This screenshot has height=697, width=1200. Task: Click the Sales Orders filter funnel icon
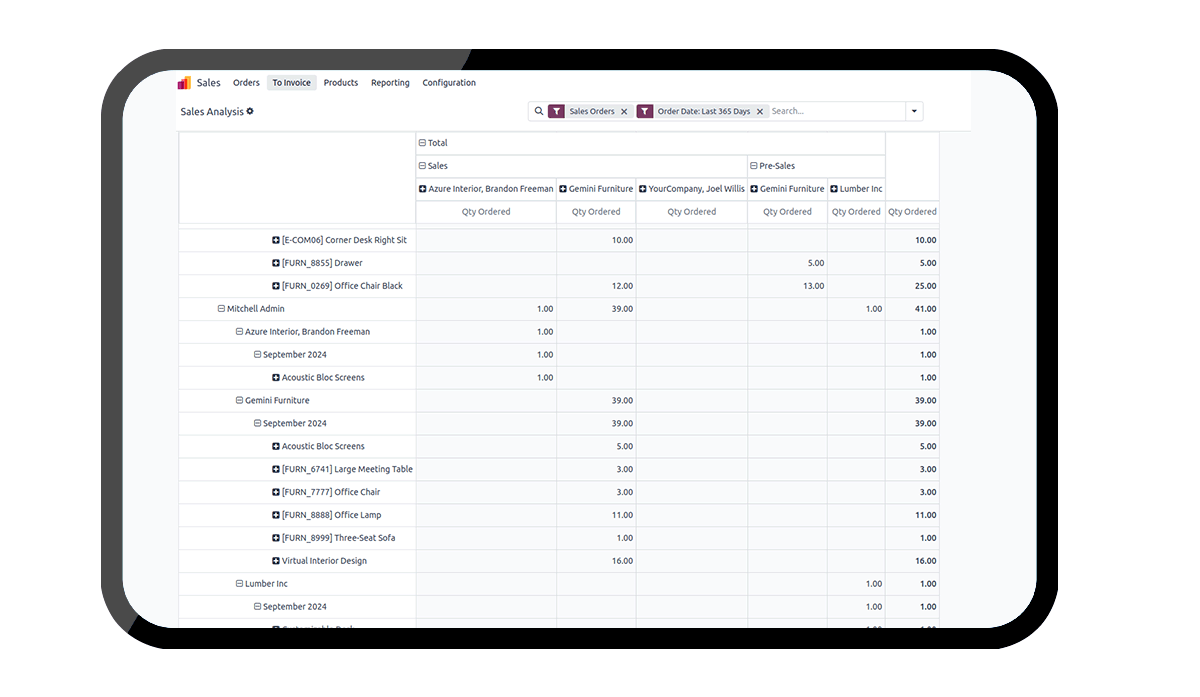[557, 112]
